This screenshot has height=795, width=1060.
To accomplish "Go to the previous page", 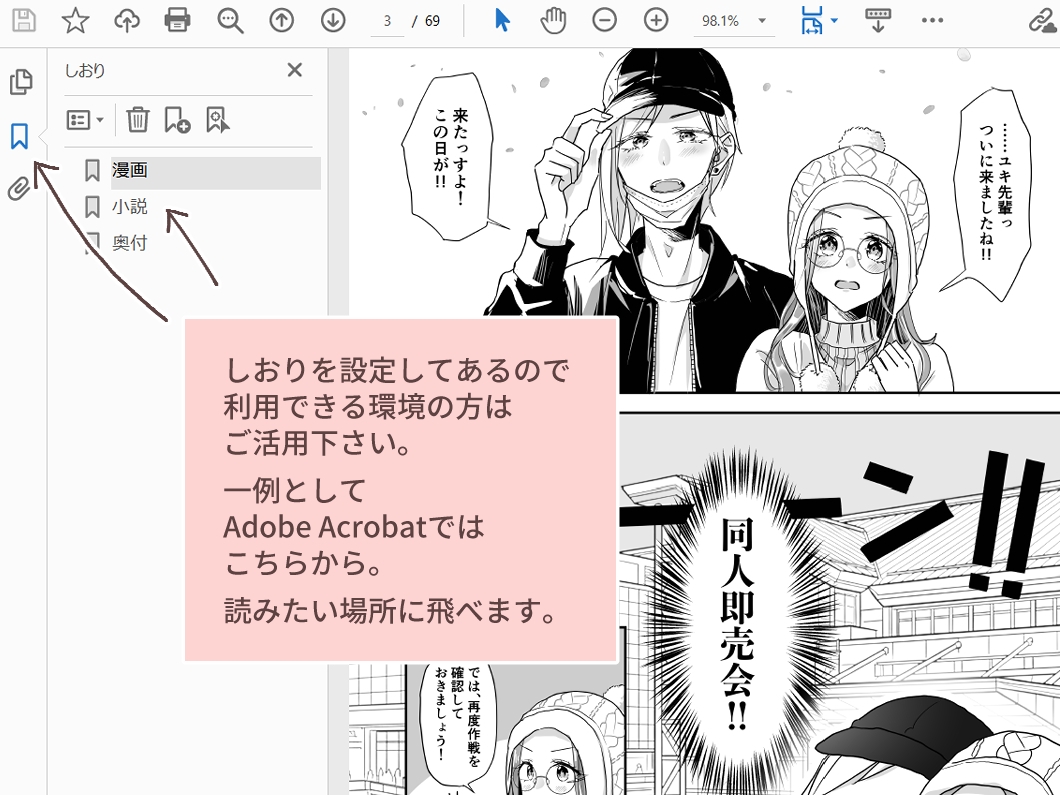I will (281, 20).
